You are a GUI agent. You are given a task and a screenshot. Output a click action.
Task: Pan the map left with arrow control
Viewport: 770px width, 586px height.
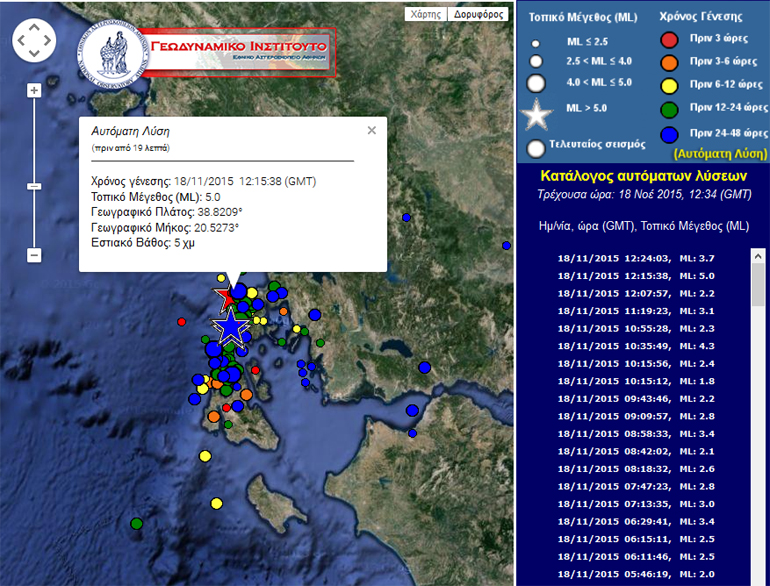(21, 40)
